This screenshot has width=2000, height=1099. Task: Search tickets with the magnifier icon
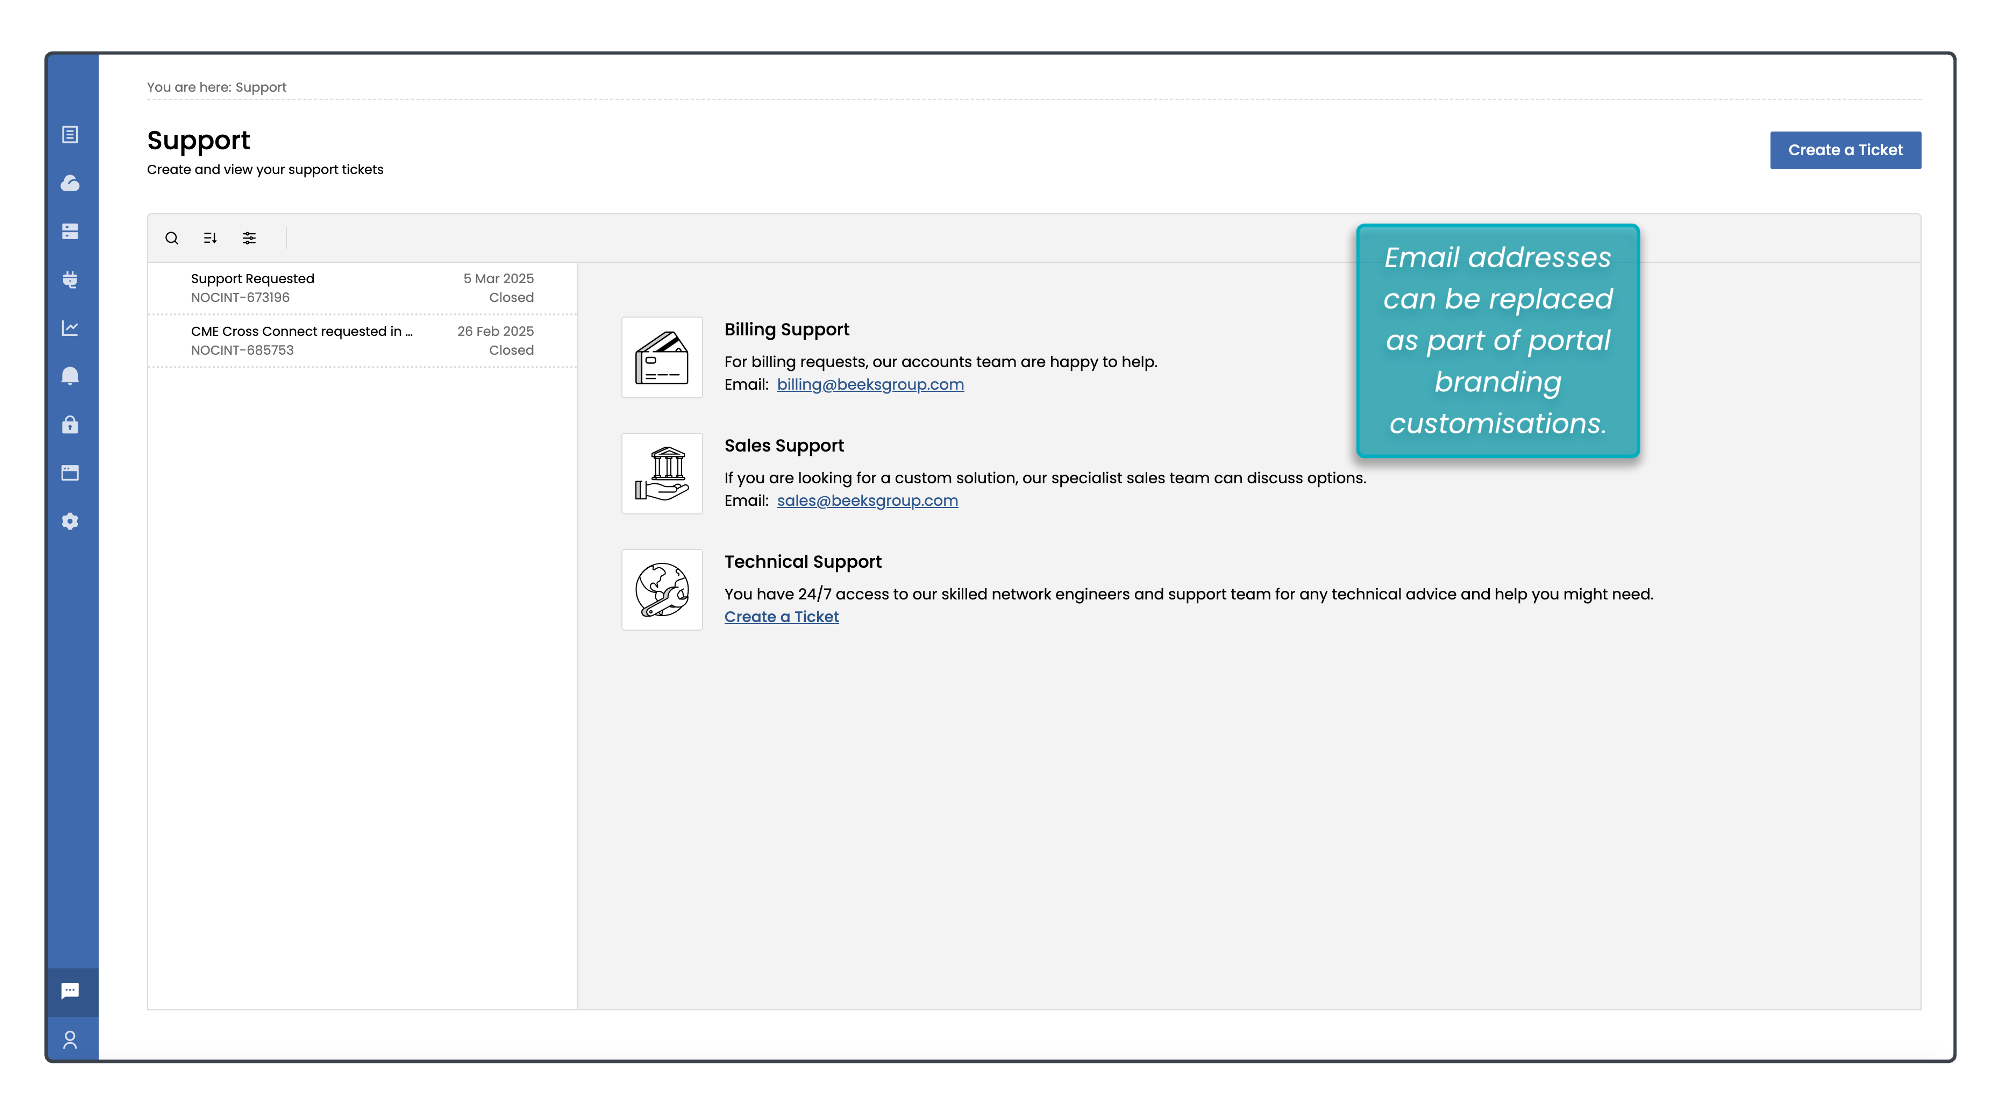[x=172, y=238]
